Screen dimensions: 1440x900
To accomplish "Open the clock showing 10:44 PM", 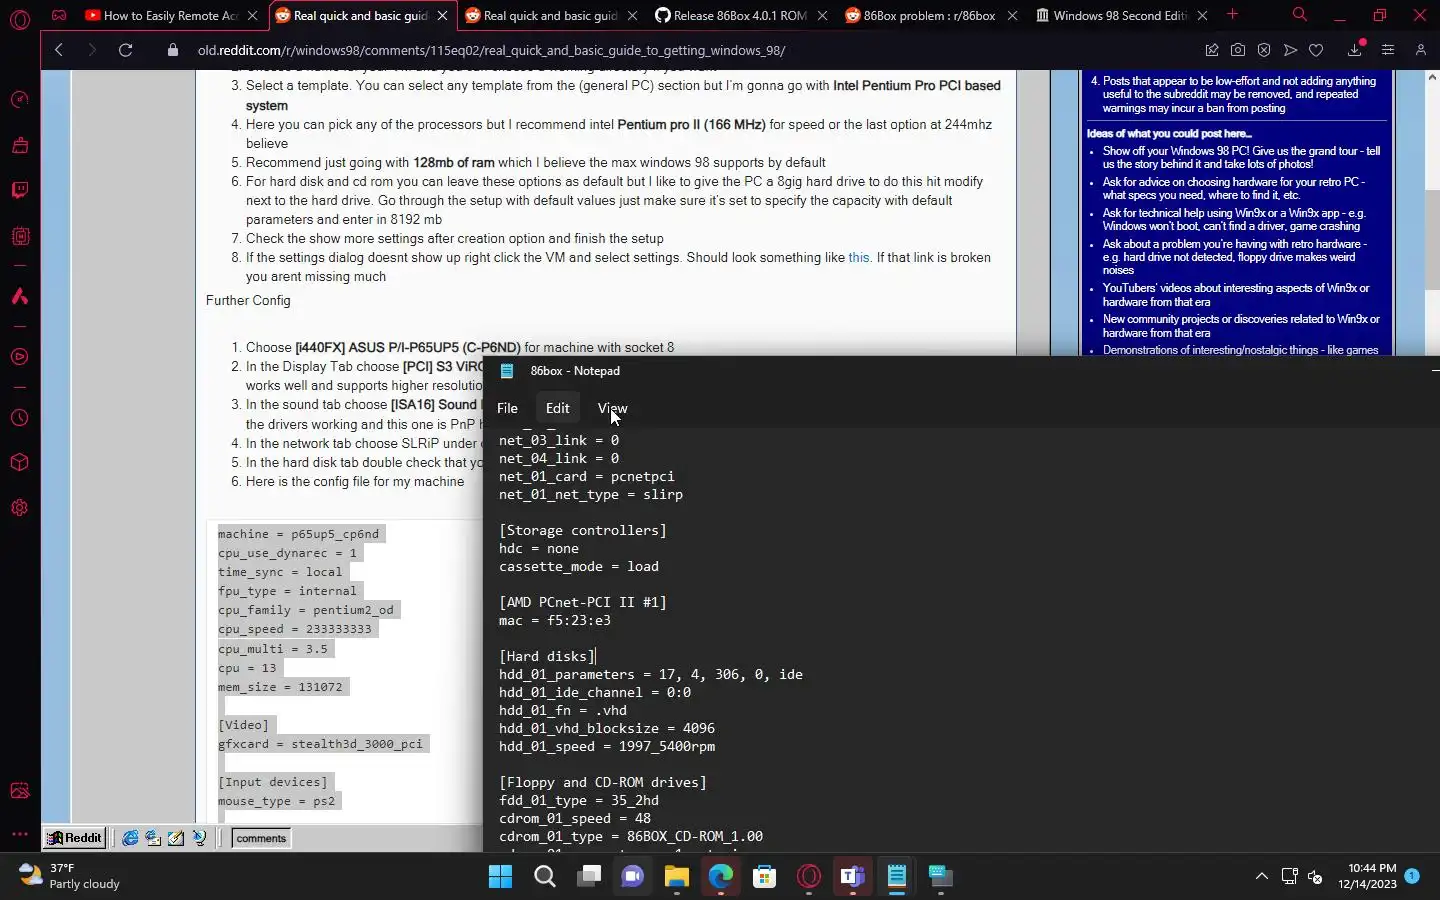I will click(x=1367, y=876).
